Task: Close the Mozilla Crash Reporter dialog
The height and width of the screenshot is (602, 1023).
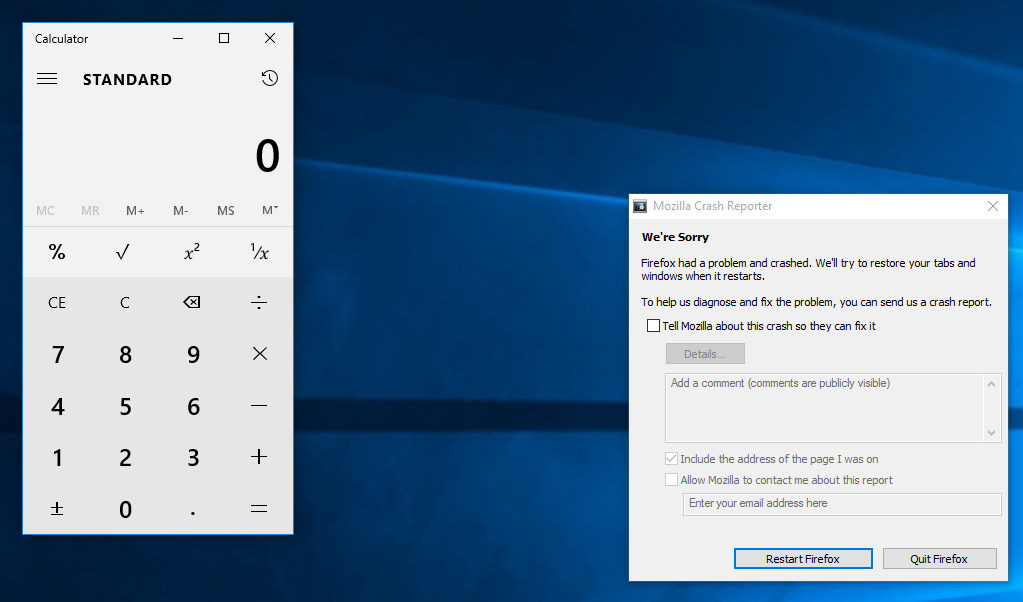Action: [992, 206]
